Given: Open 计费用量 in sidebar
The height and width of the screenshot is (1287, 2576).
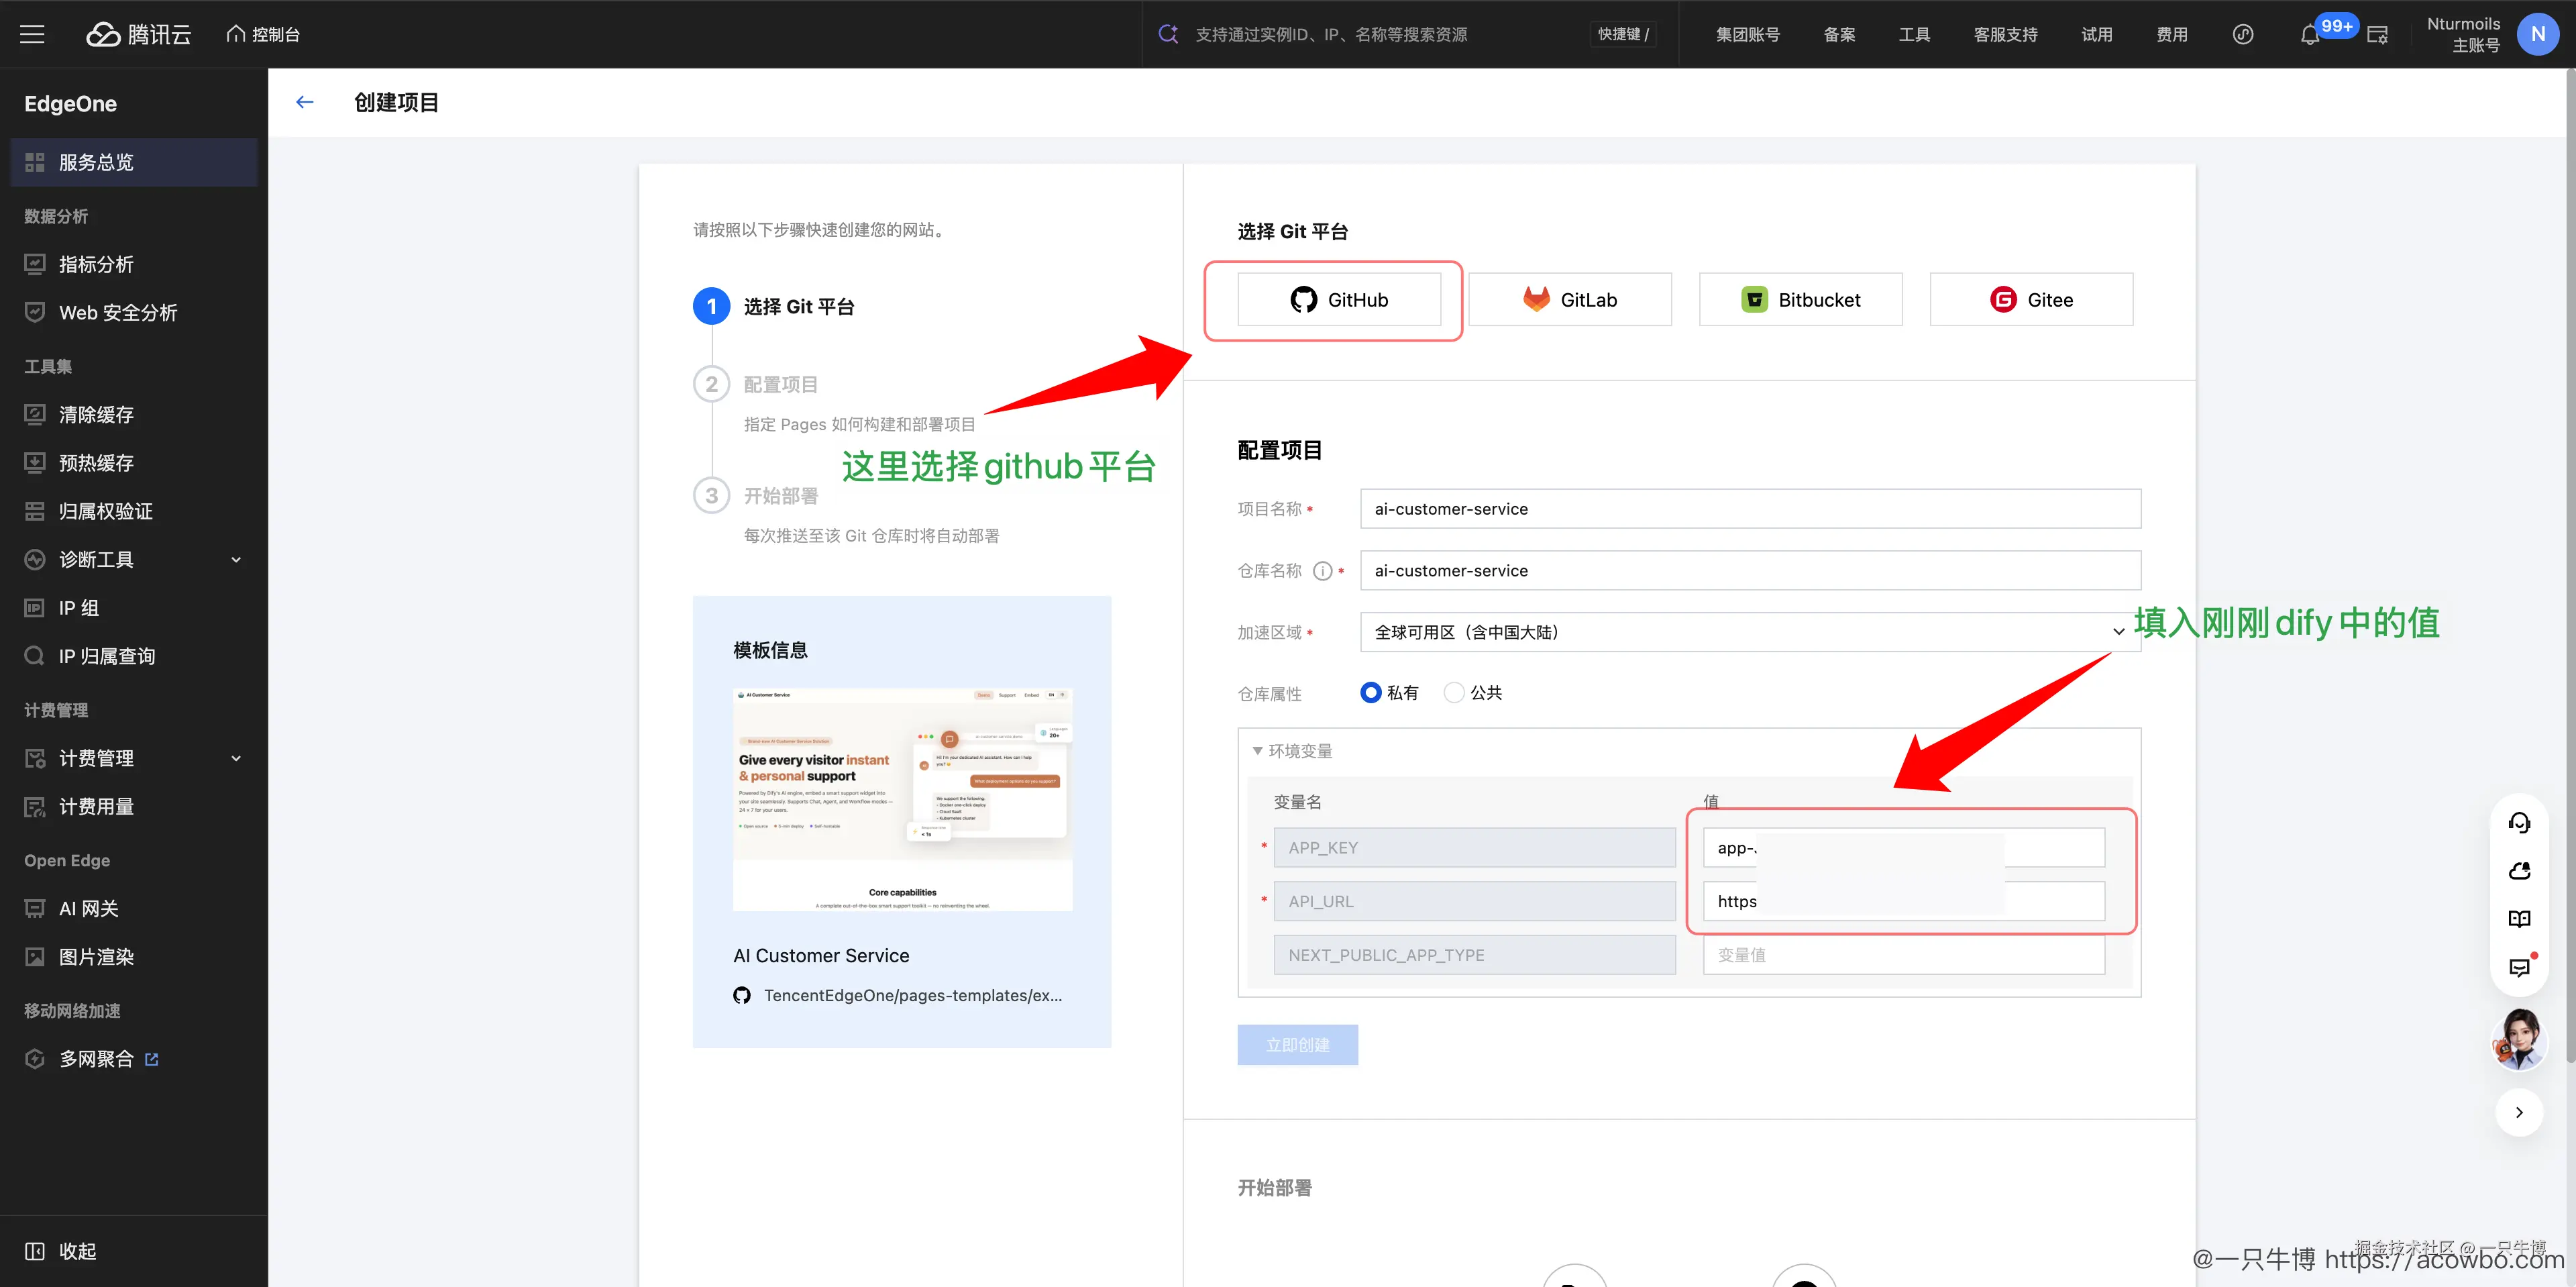Looking at the screenshot, I should pos(134,806).
